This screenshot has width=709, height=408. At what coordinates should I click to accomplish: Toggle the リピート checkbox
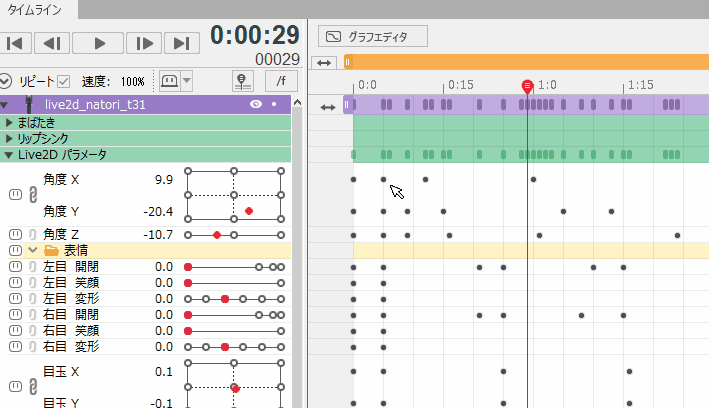64,81
